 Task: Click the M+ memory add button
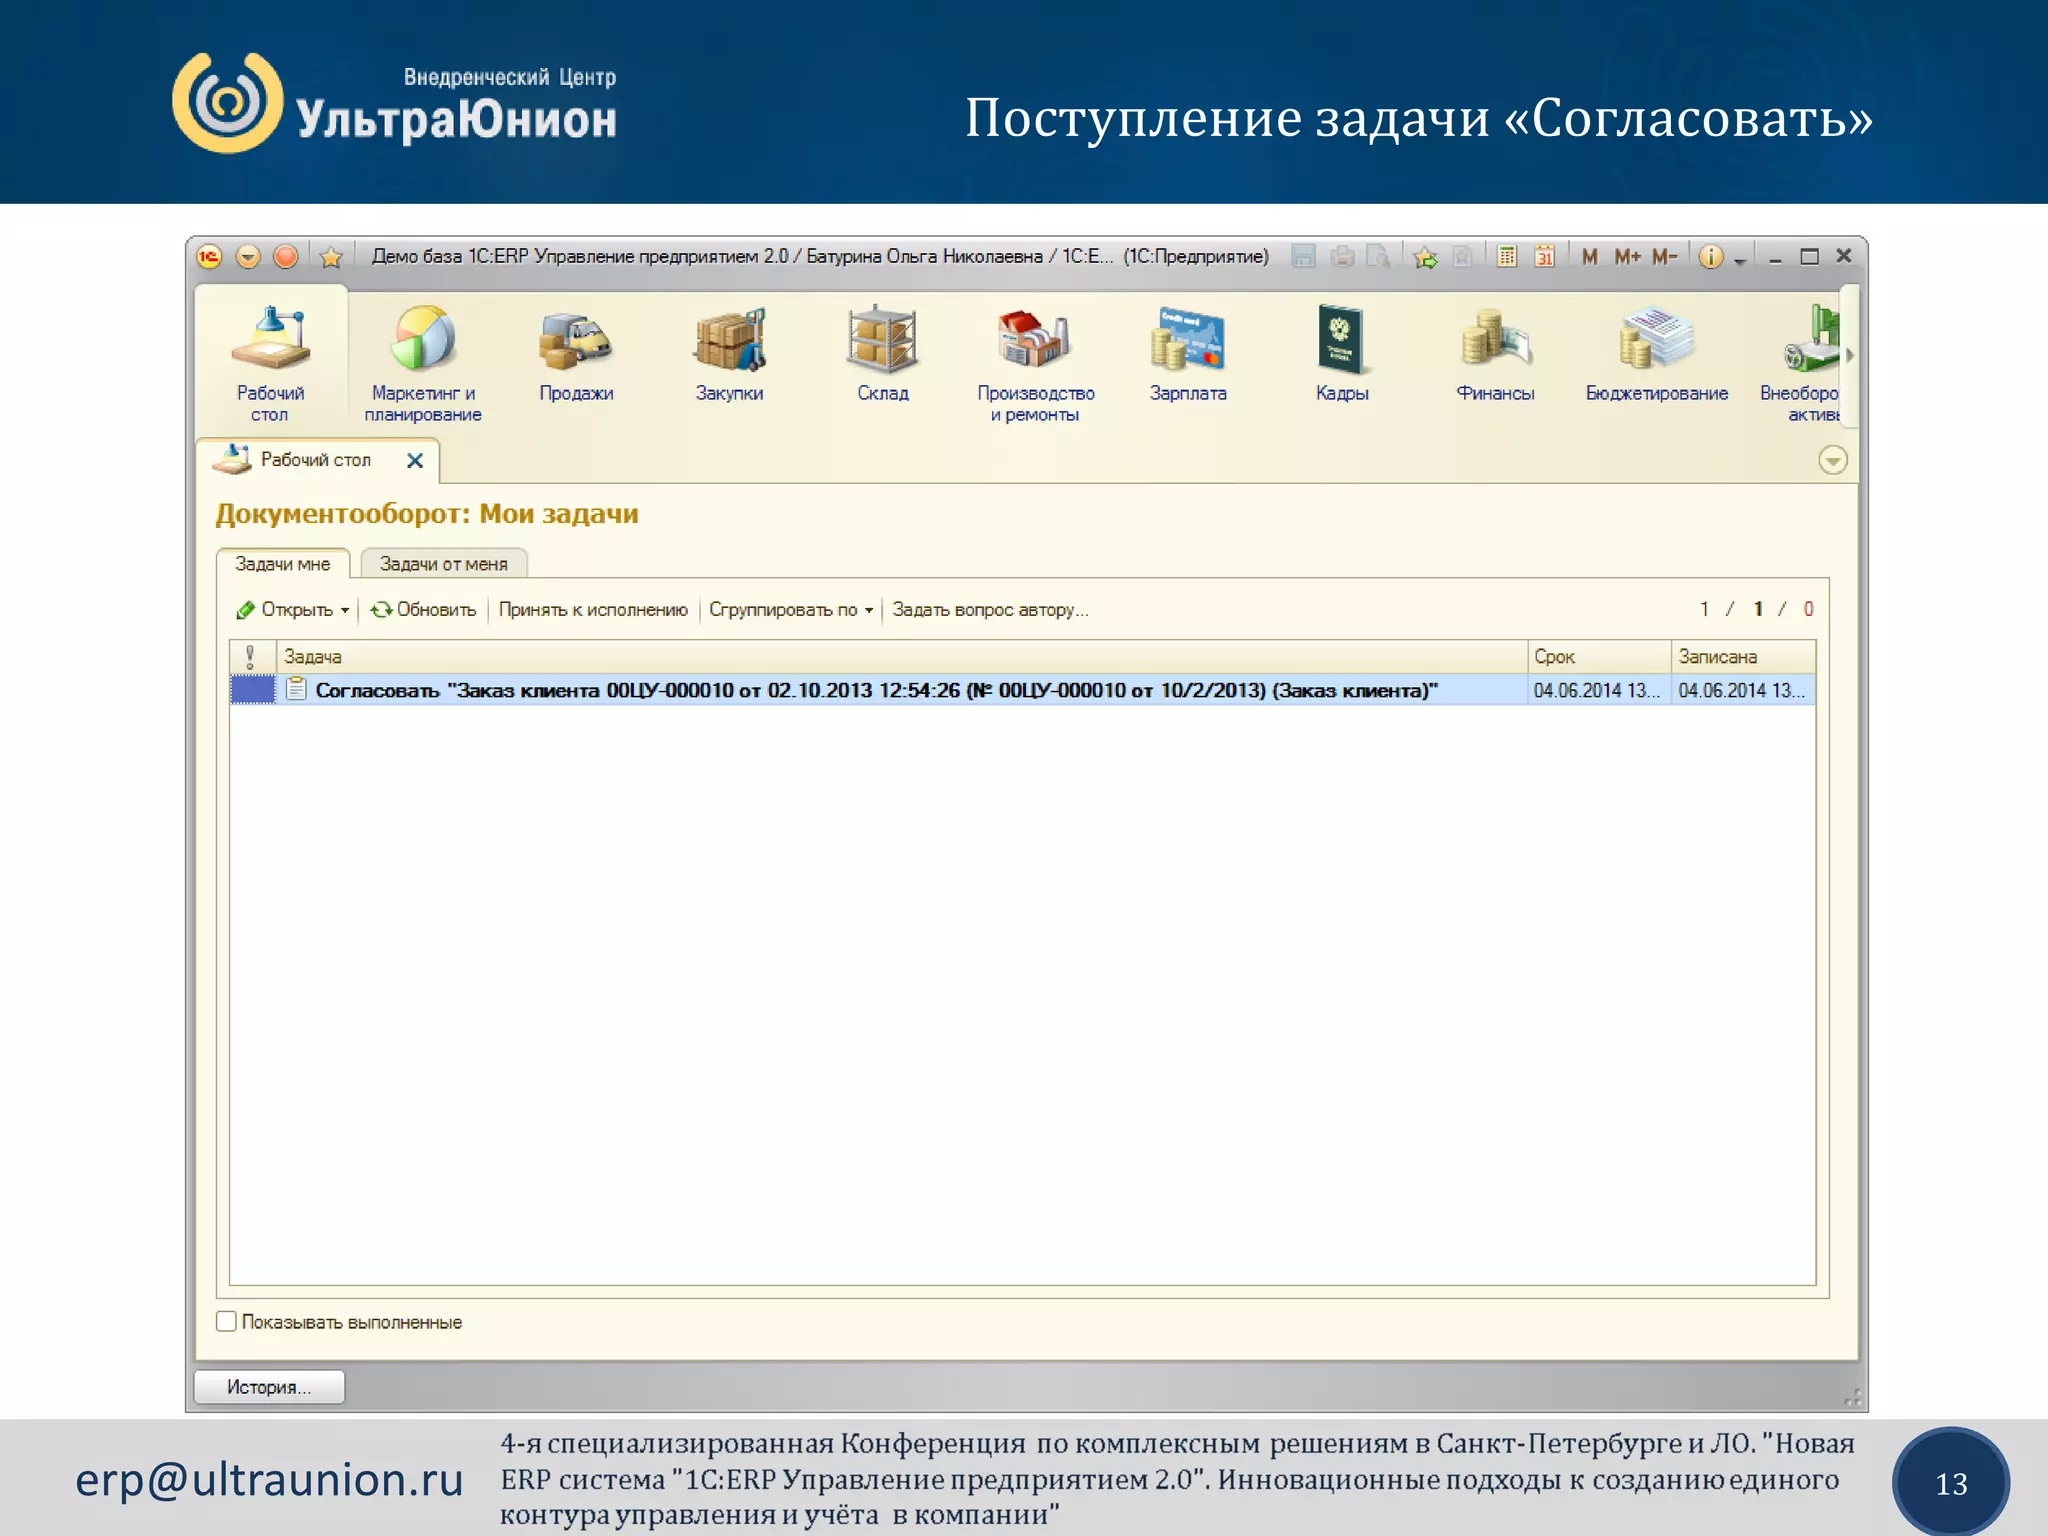pos(1627,257)
